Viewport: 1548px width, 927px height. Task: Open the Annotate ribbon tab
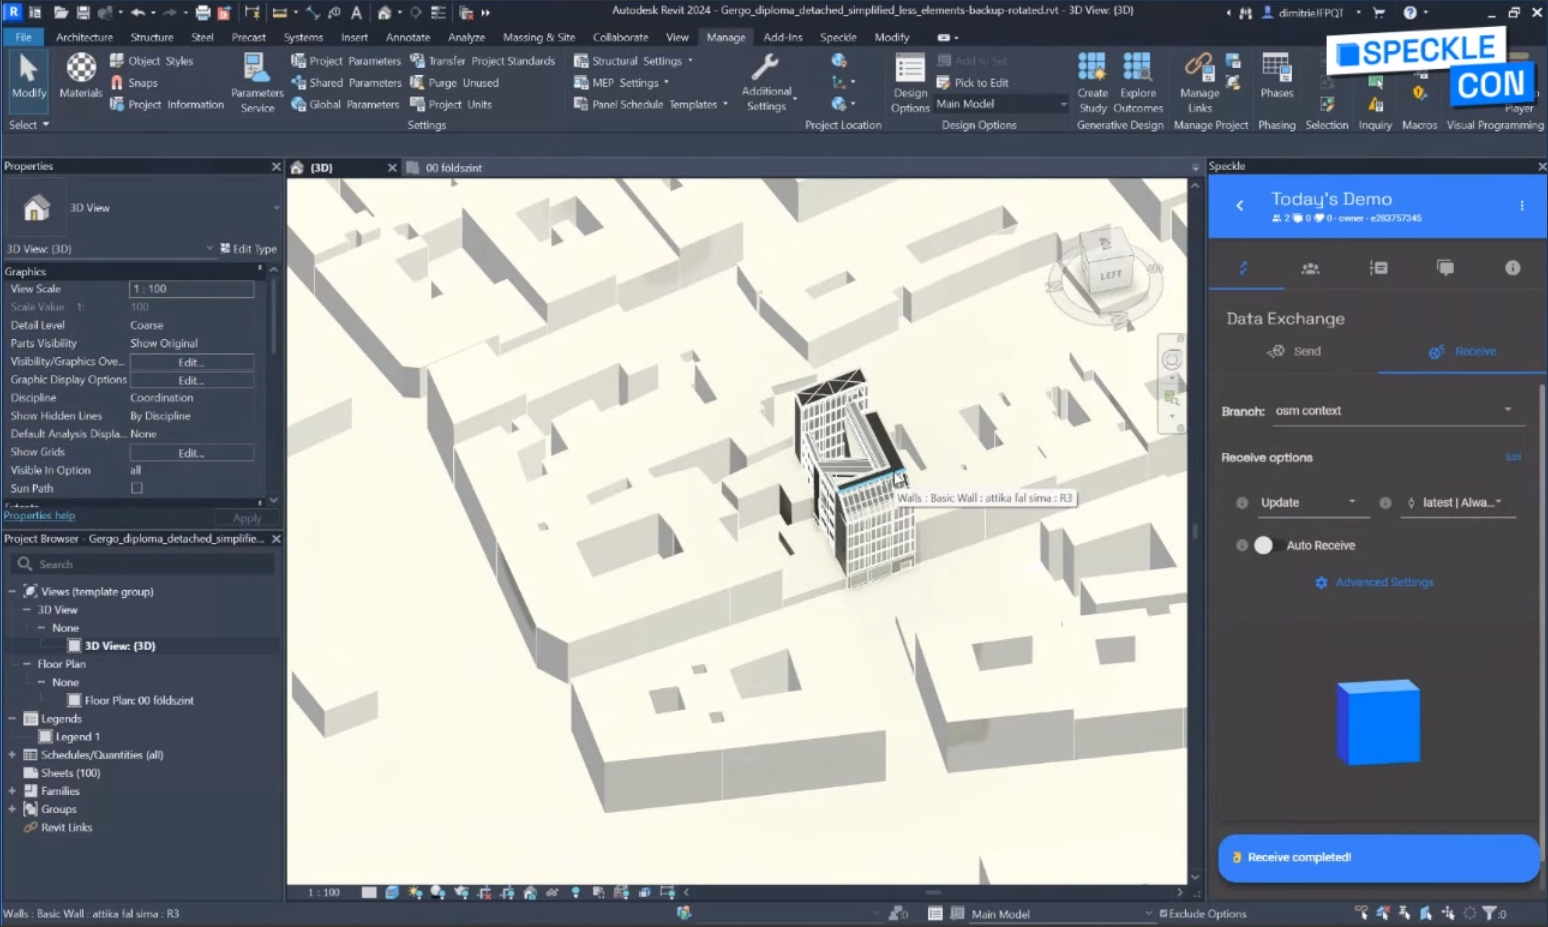click(x=408, y=37)
